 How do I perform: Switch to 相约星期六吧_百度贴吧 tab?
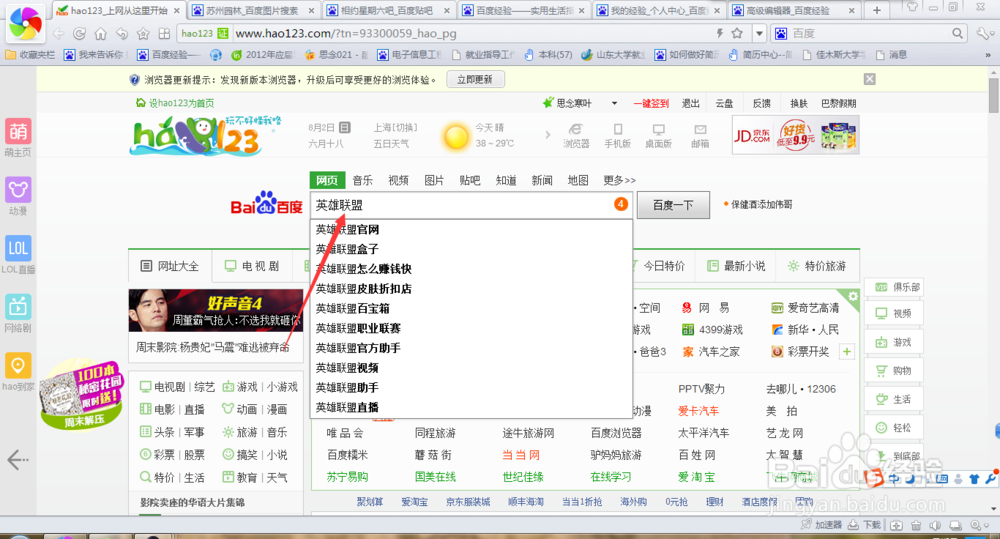388,10
